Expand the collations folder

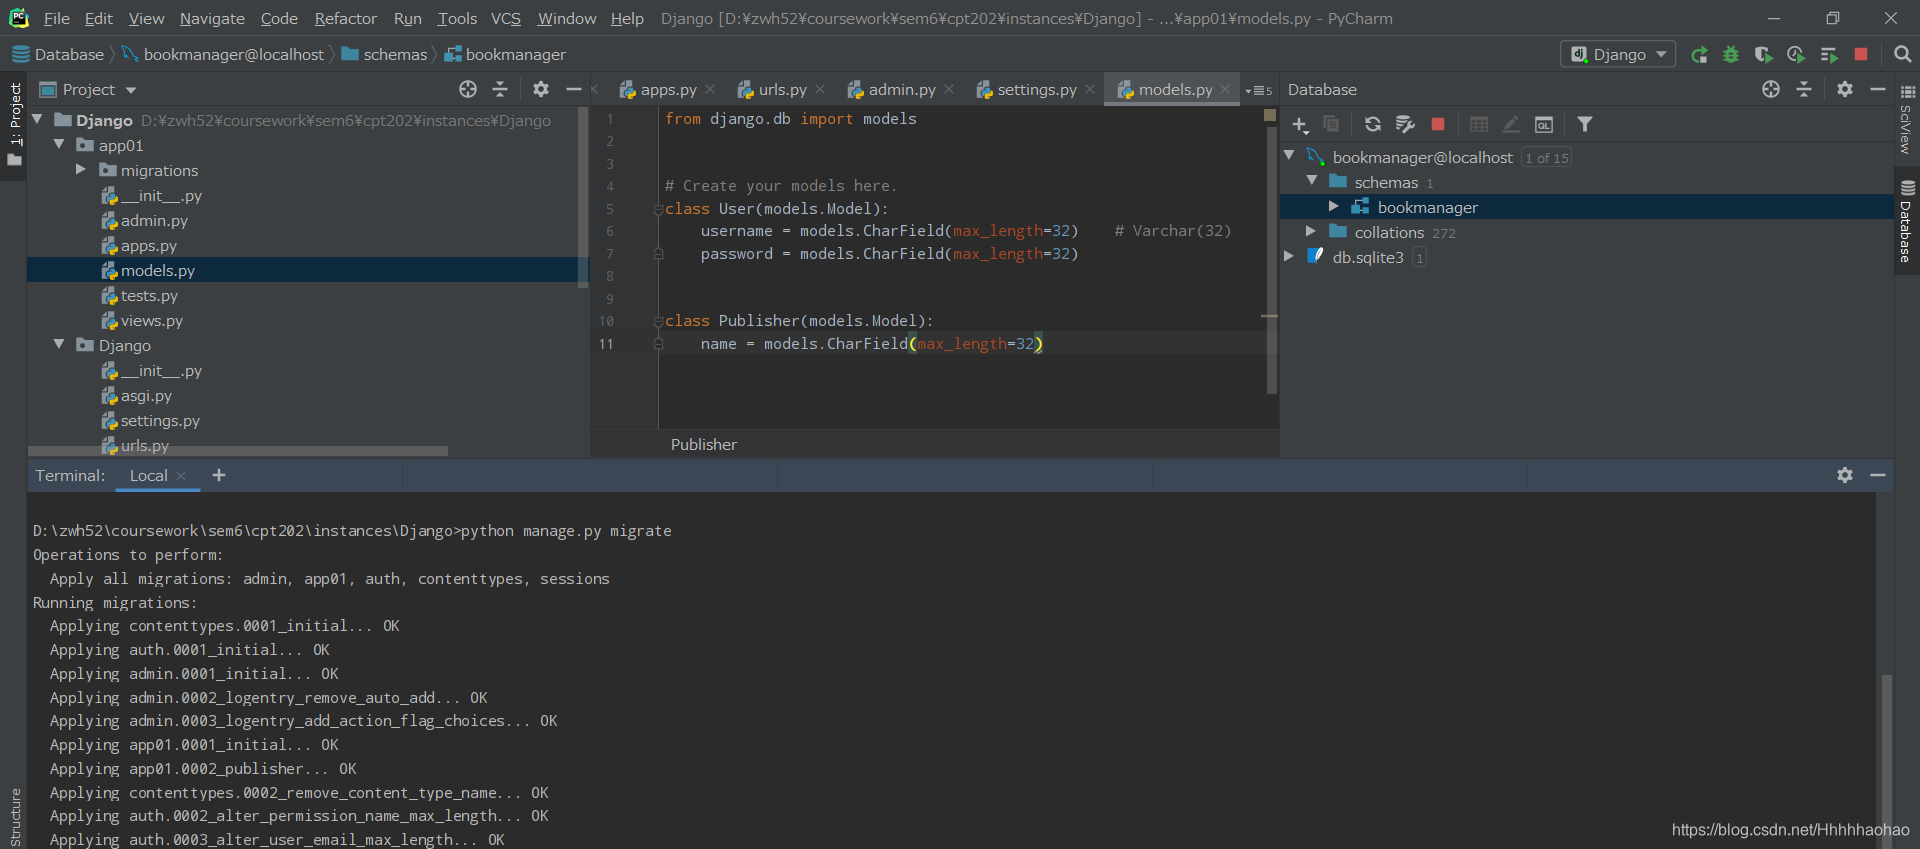(1311, 231)
